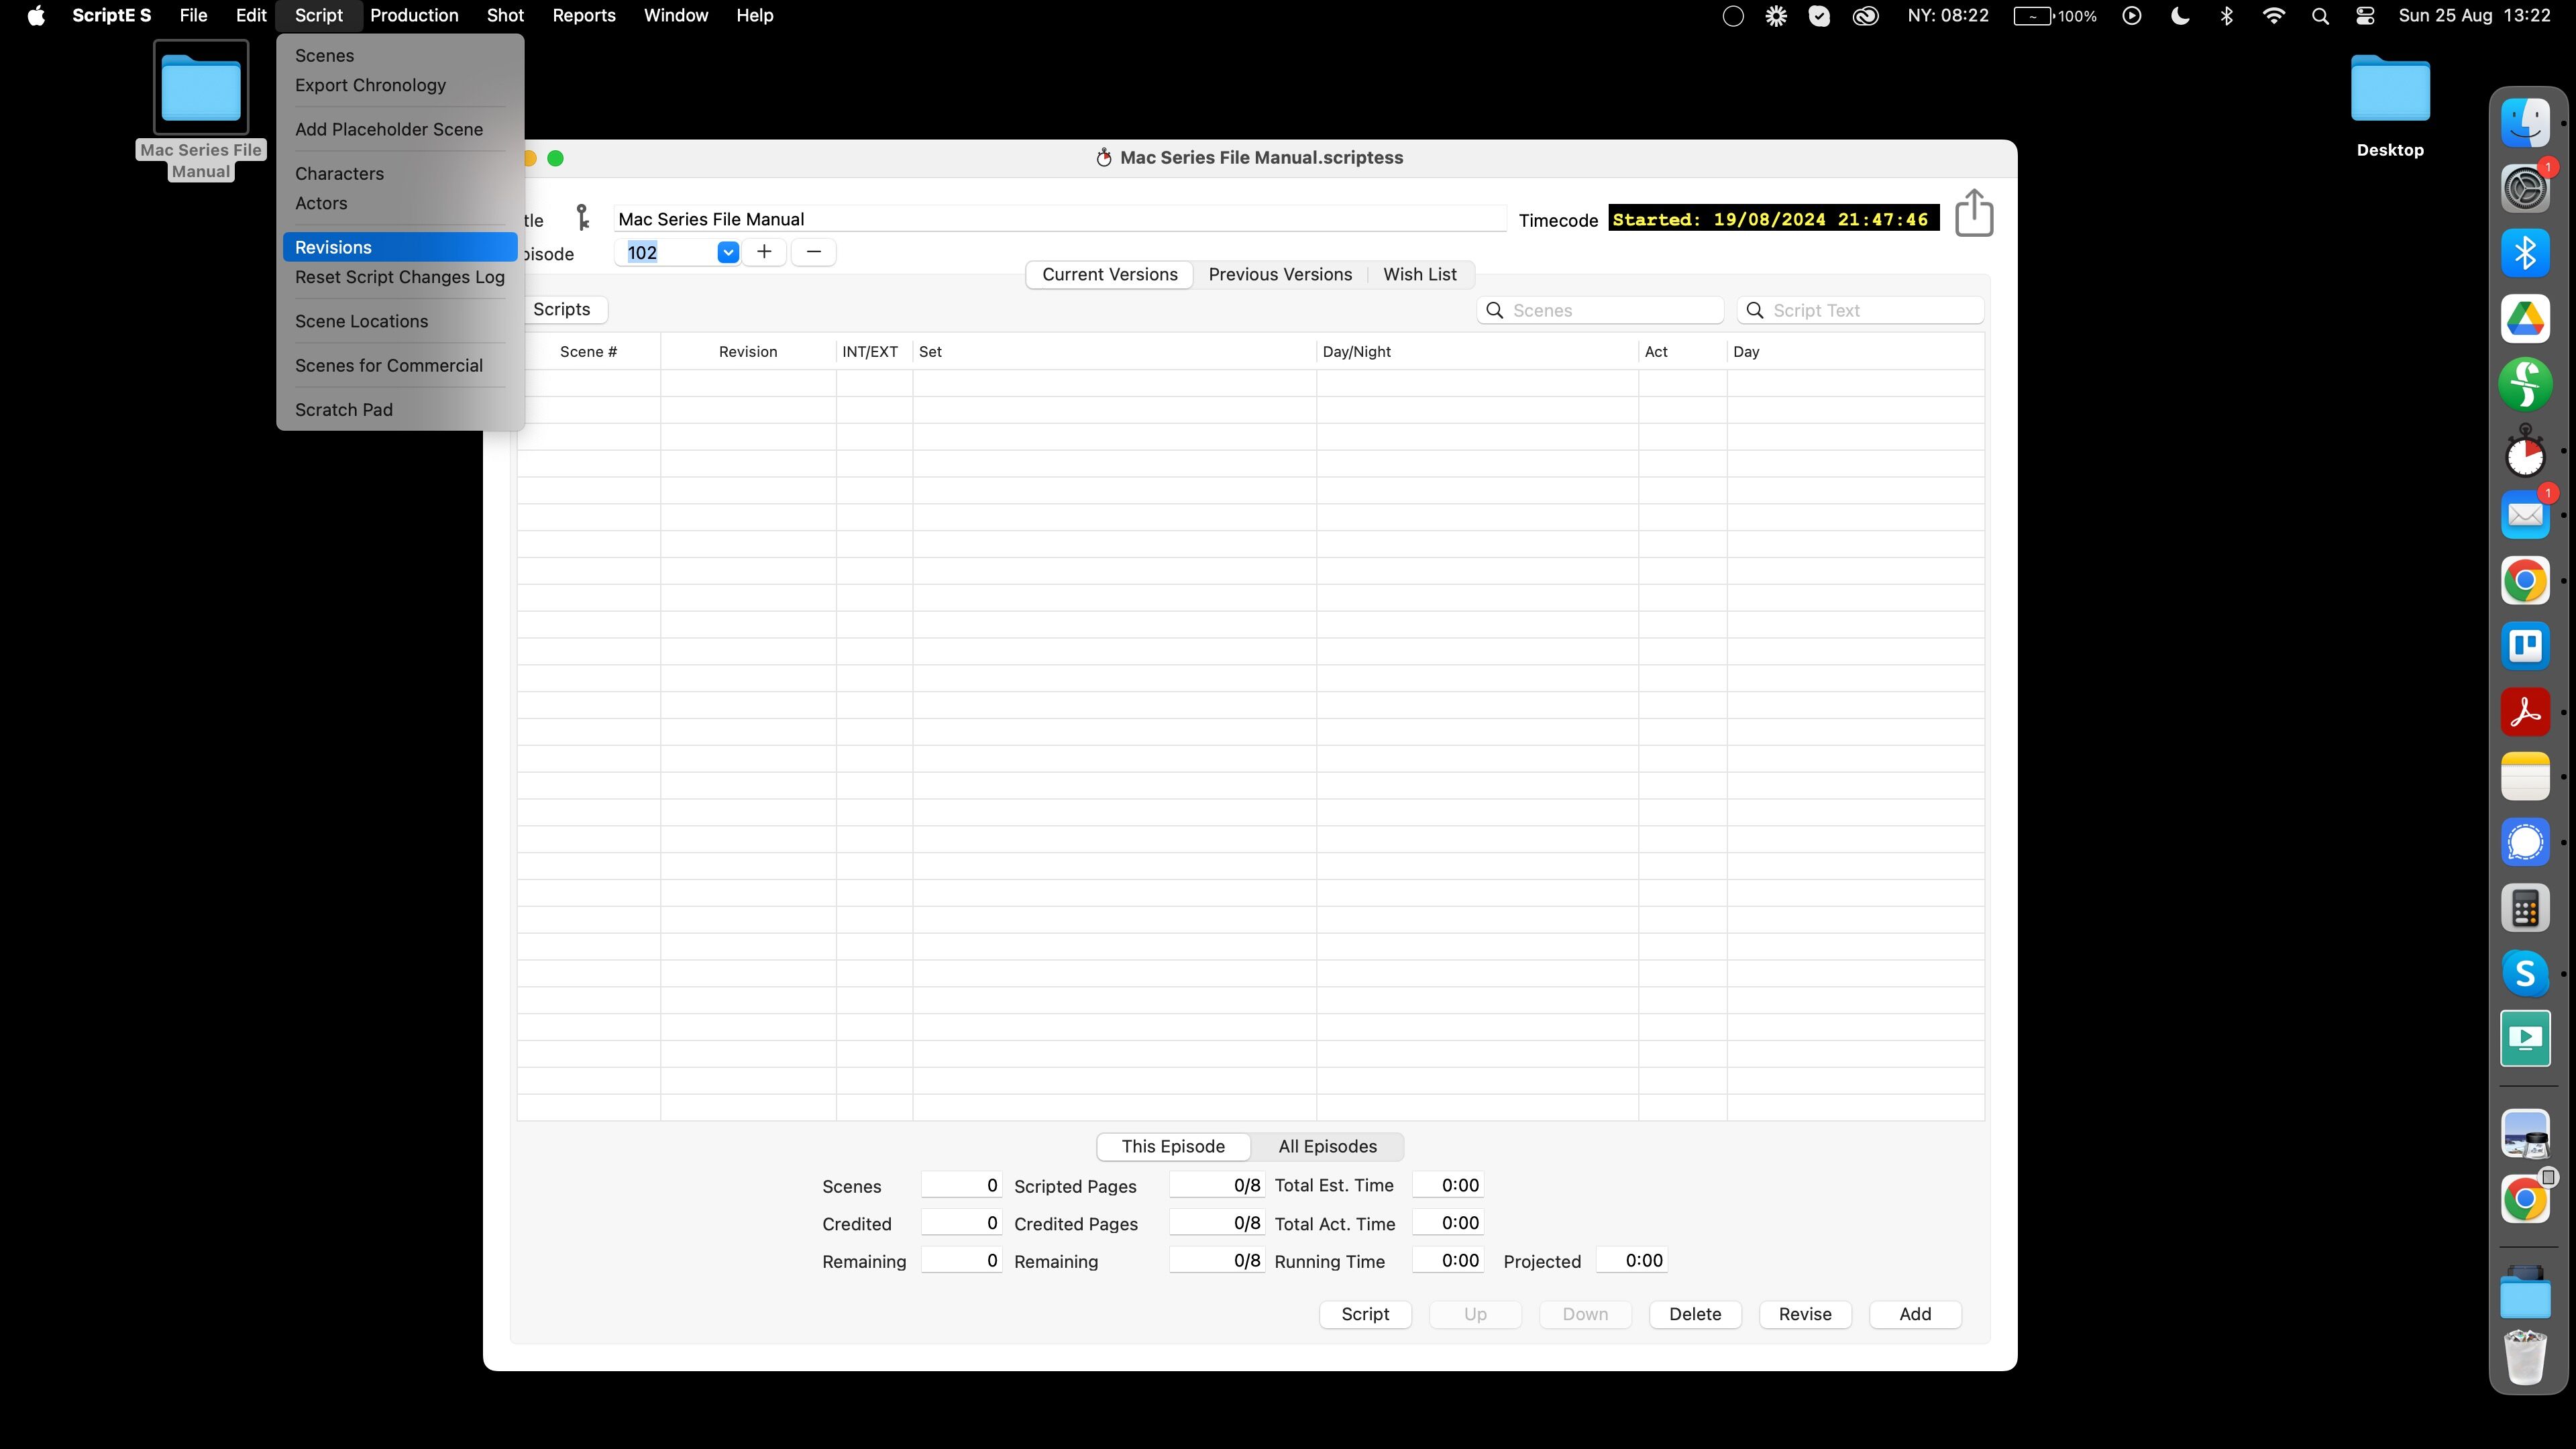
Task: Click the minus icon to remove episode
Action: [x=813, y=252]
